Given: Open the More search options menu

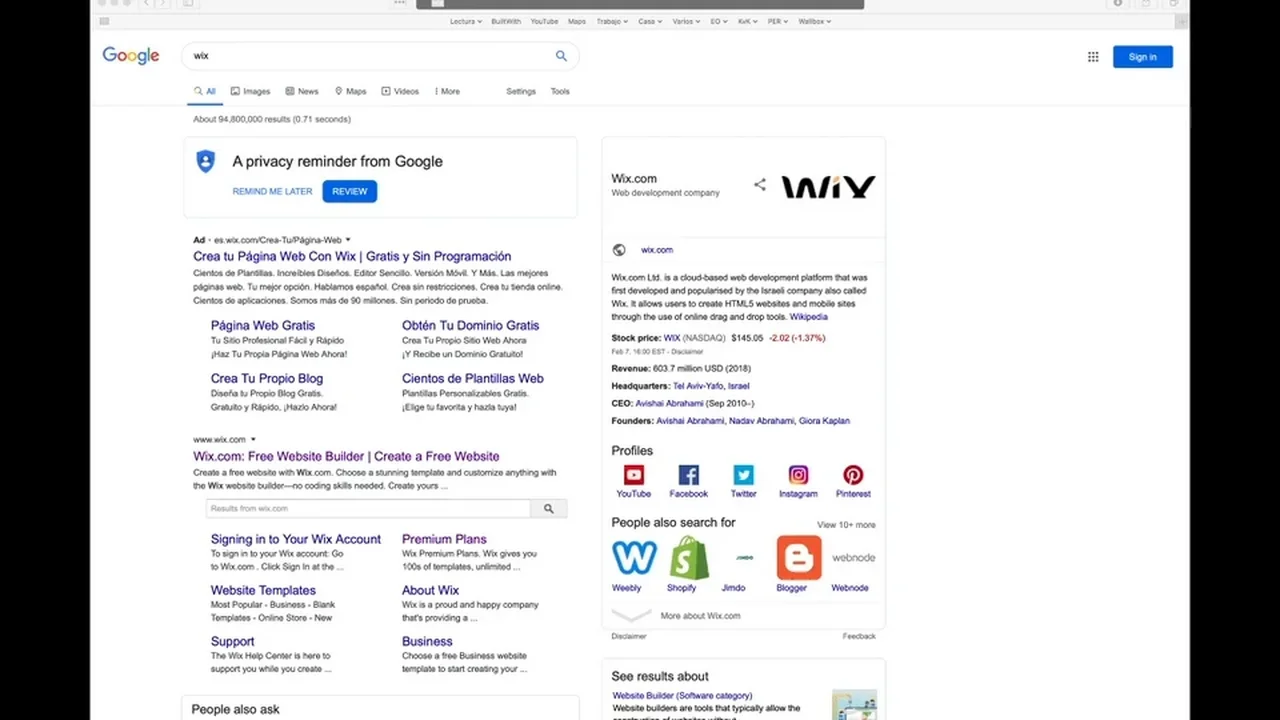Looking at the screenshot, I should [447, 91].
